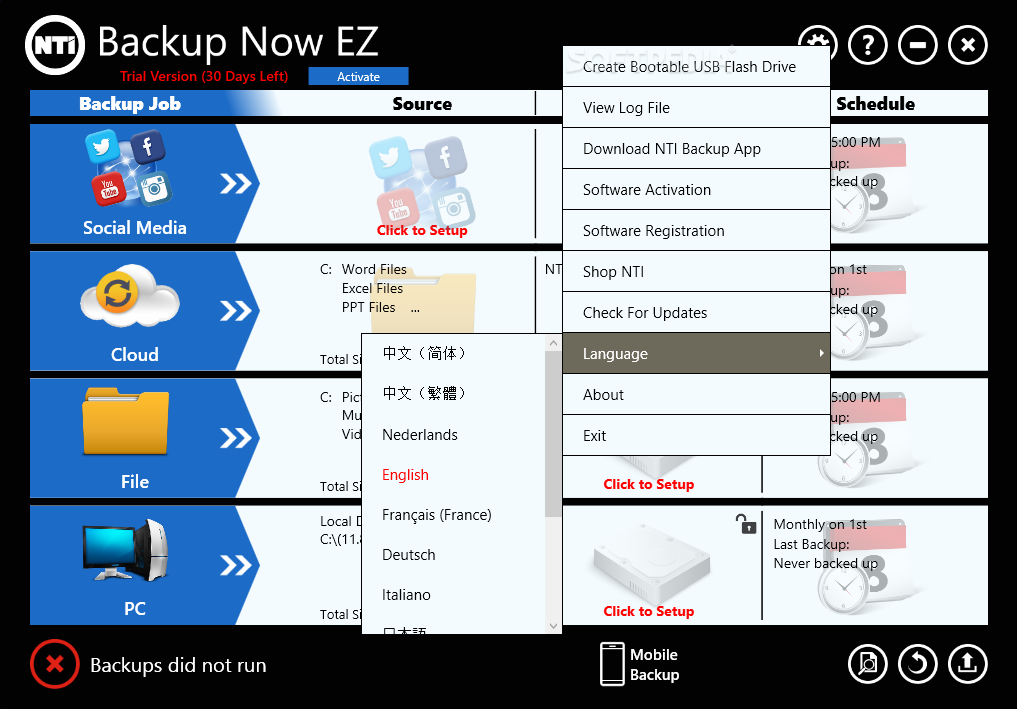Click File destination Click to Setup link
The width and height of the screenshot is (1017, 709).
649,484
